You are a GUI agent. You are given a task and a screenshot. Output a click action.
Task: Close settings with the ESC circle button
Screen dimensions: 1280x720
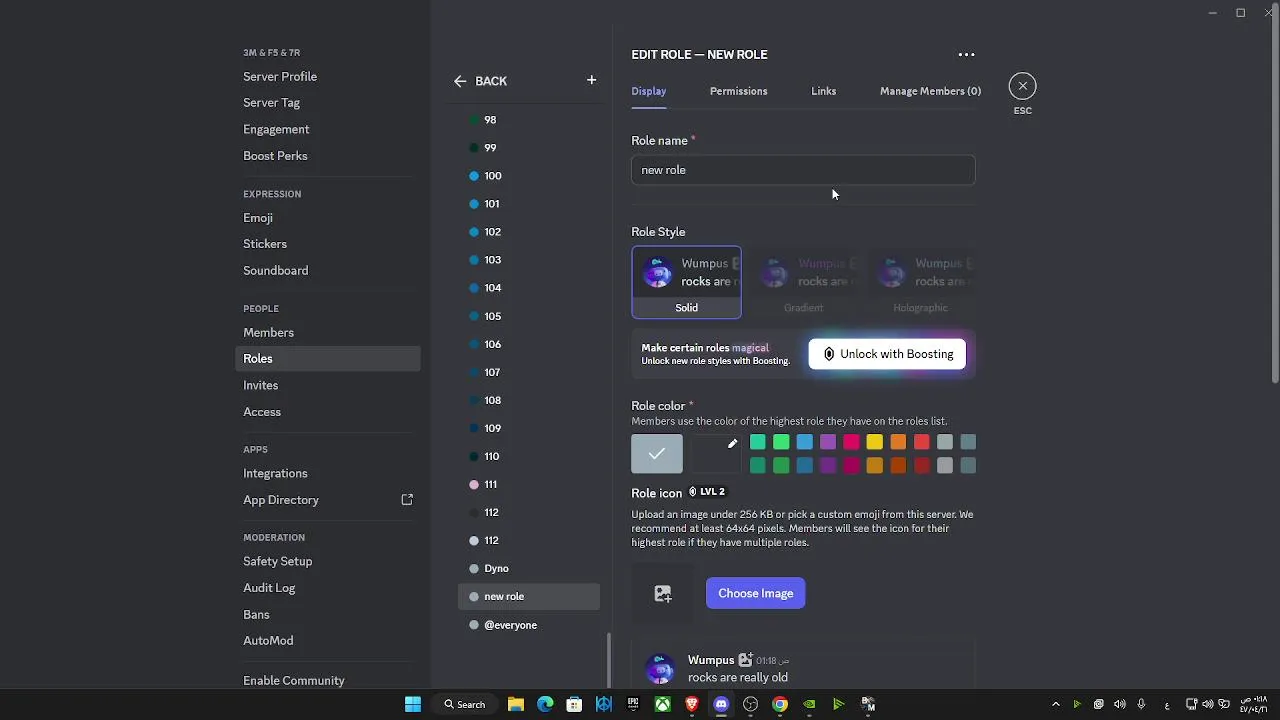[1022, 86]
